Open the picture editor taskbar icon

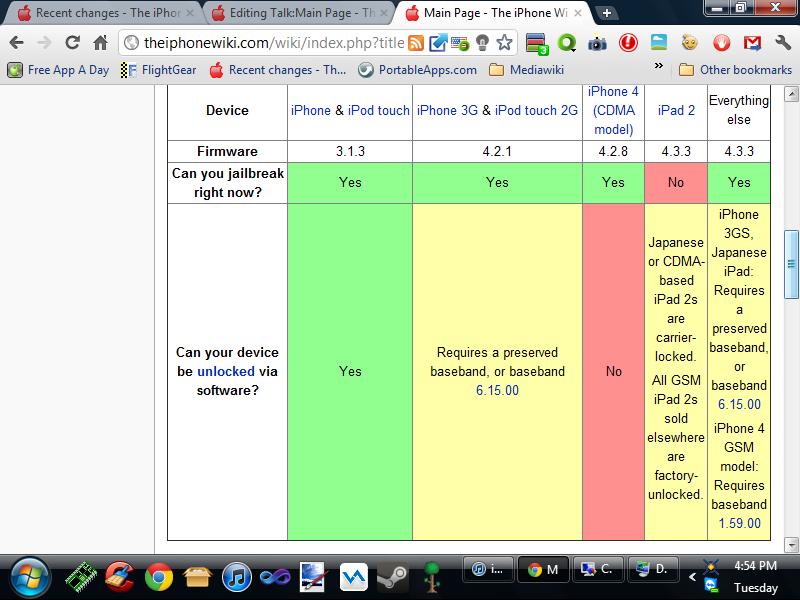coord(312,577)
